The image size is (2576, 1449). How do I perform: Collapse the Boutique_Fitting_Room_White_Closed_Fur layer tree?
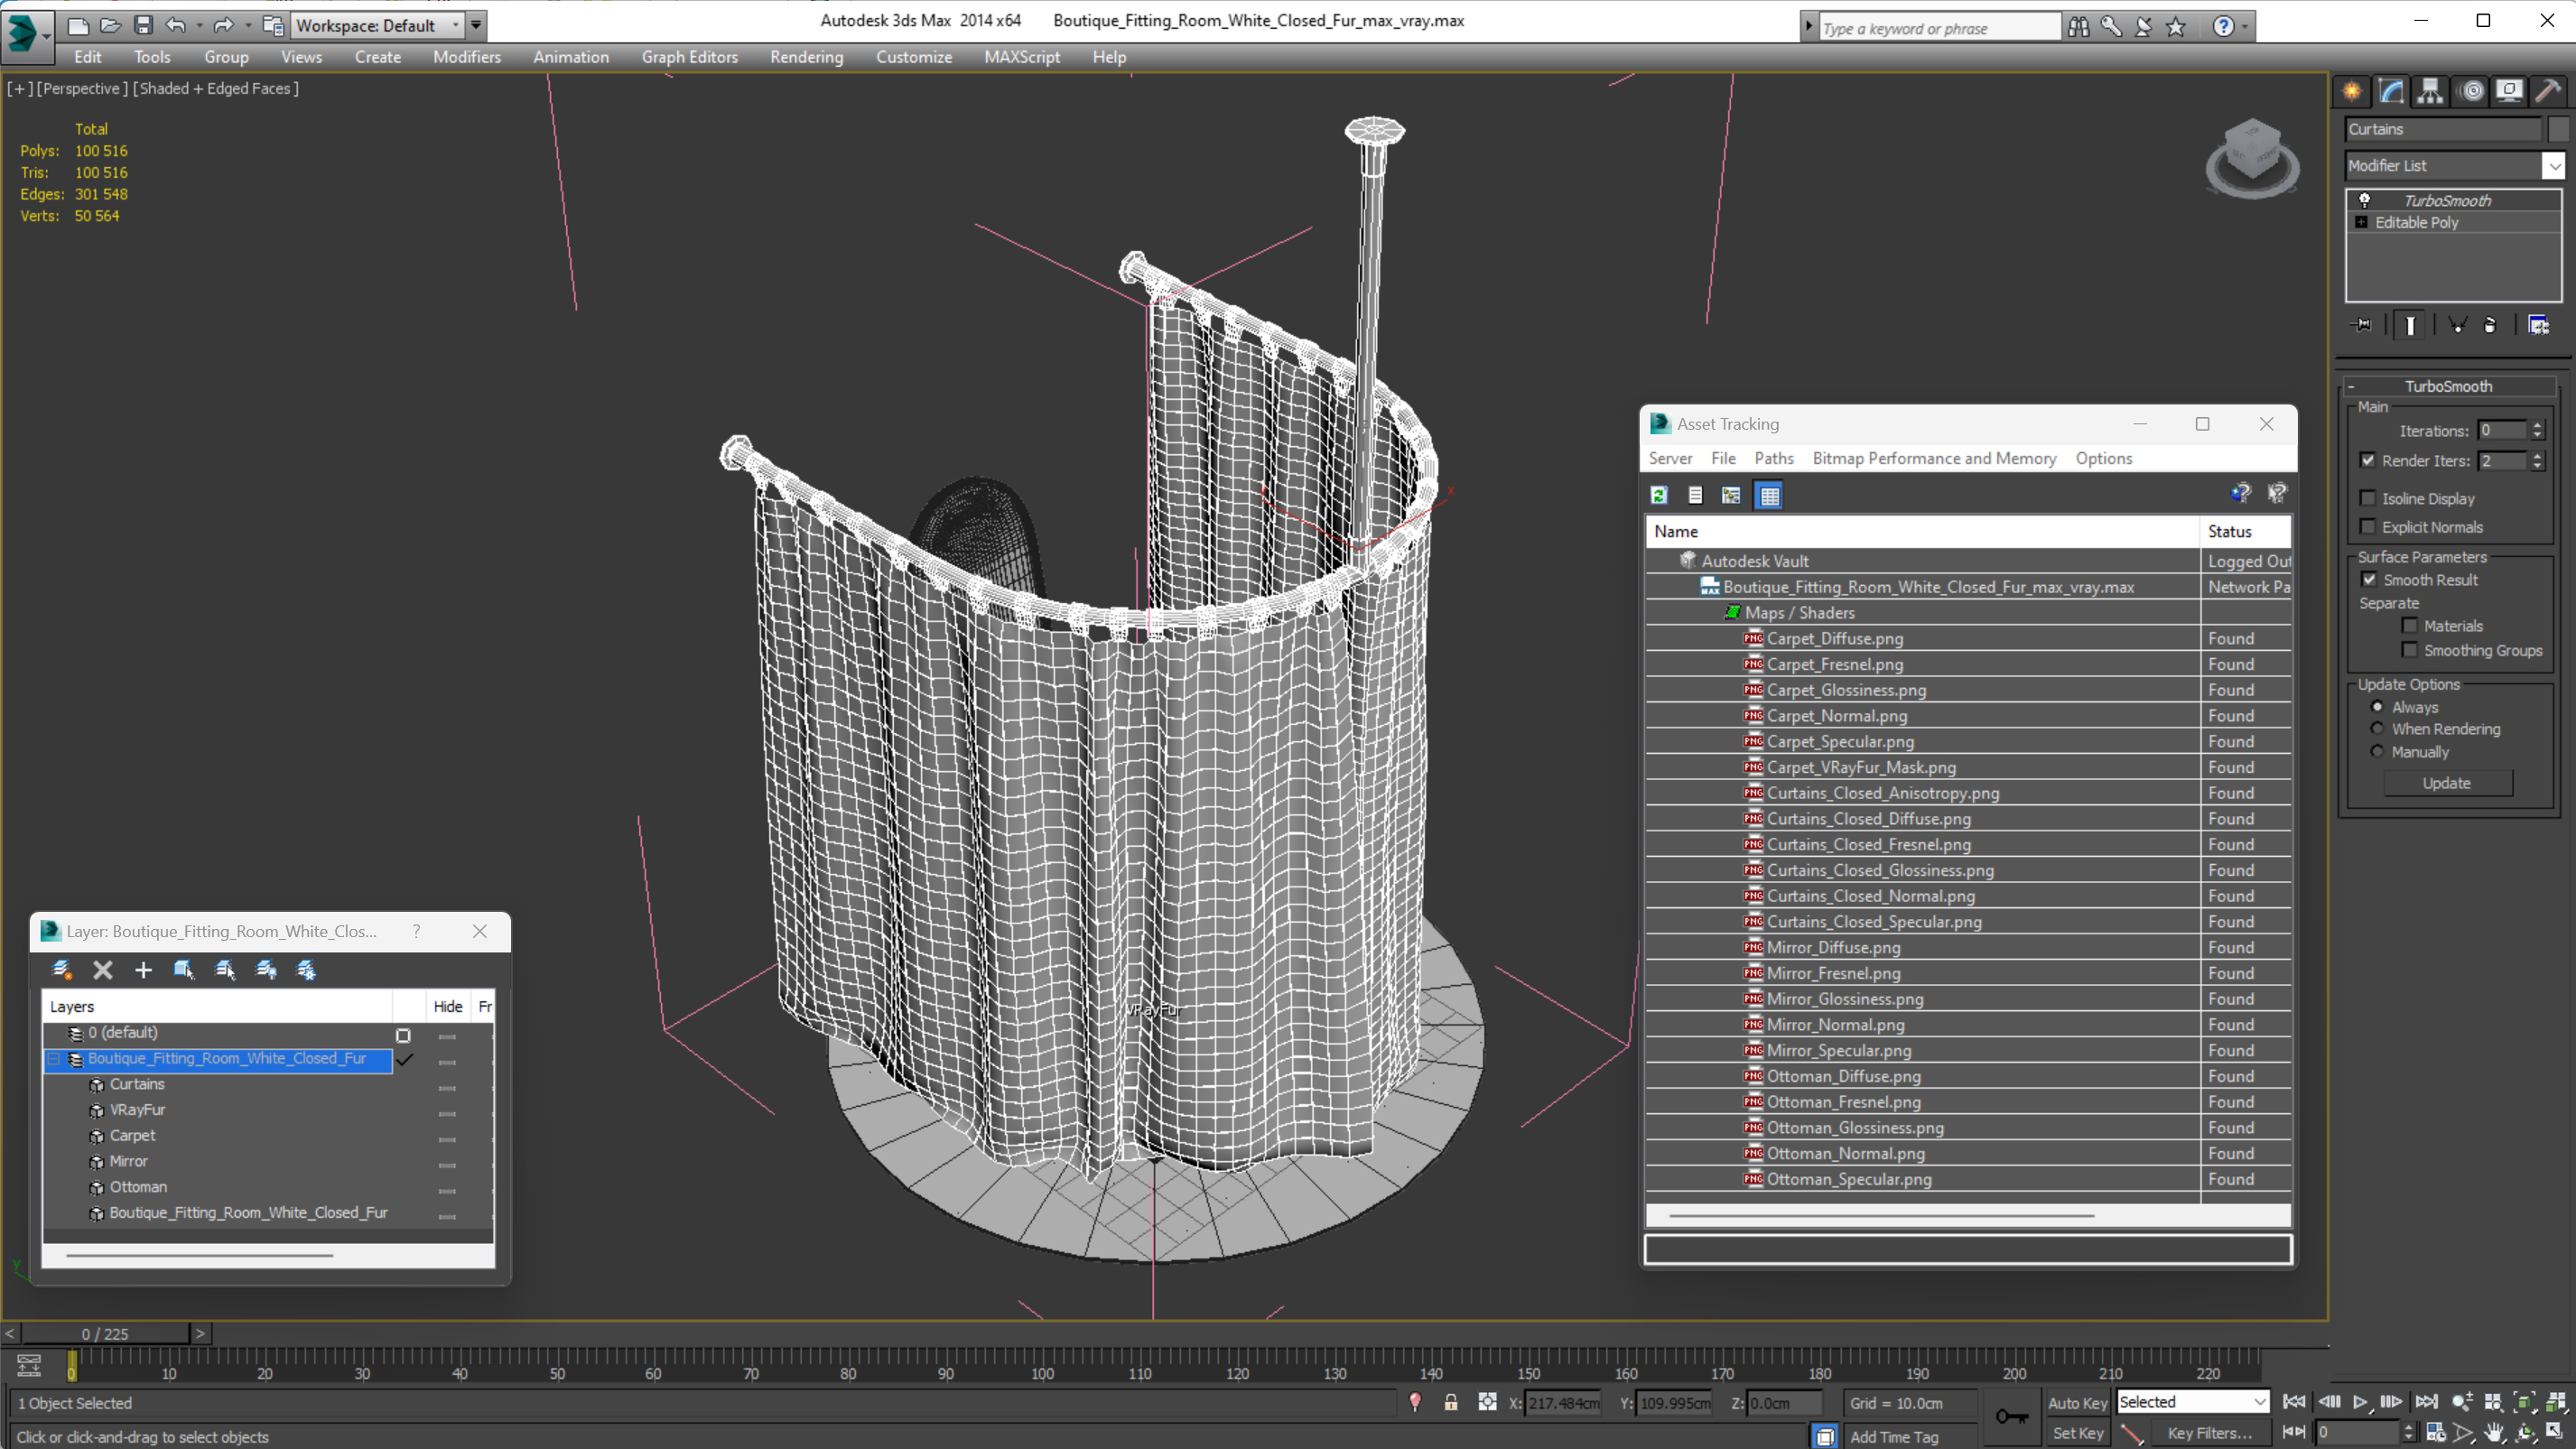(x=54, y=1058)
